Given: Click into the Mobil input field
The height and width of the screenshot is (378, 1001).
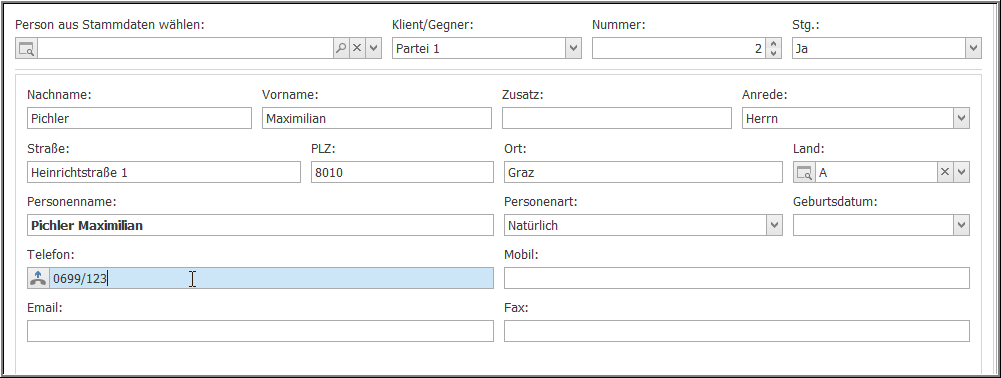Looking at the screenshot, I should coord(737,278).
